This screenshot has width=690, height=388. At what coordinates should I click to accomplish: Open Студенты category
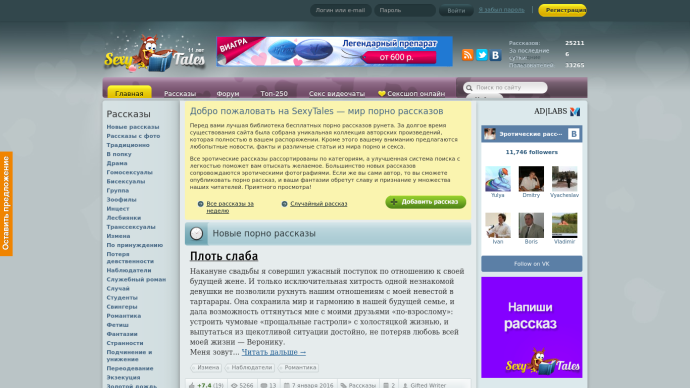(122, 298)
